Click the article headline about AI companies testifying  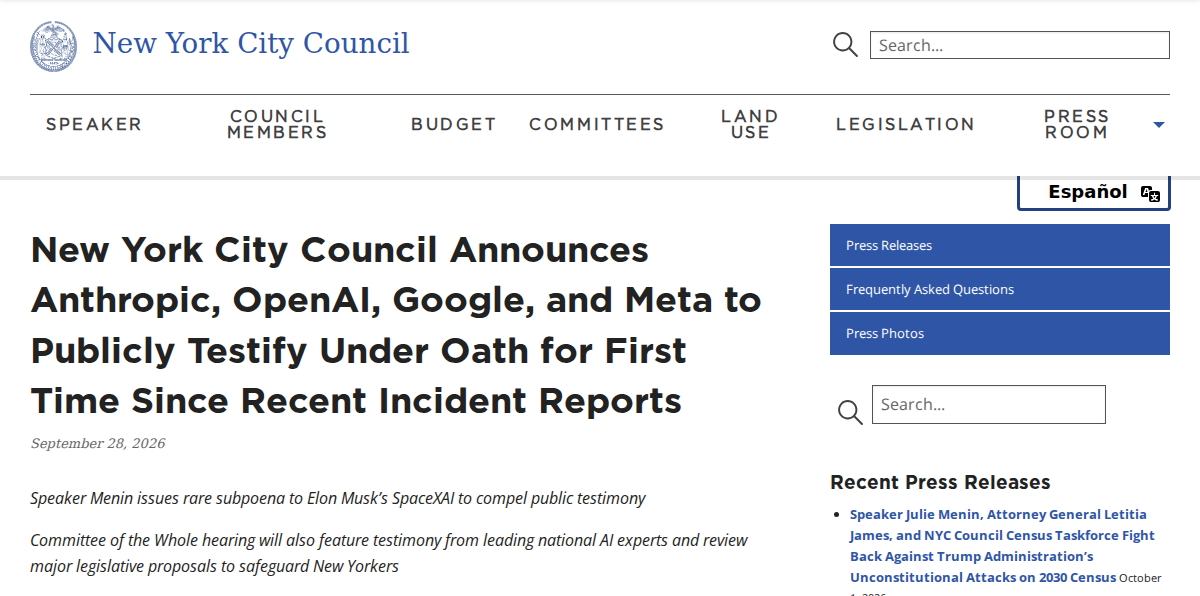tap(396, 325)
